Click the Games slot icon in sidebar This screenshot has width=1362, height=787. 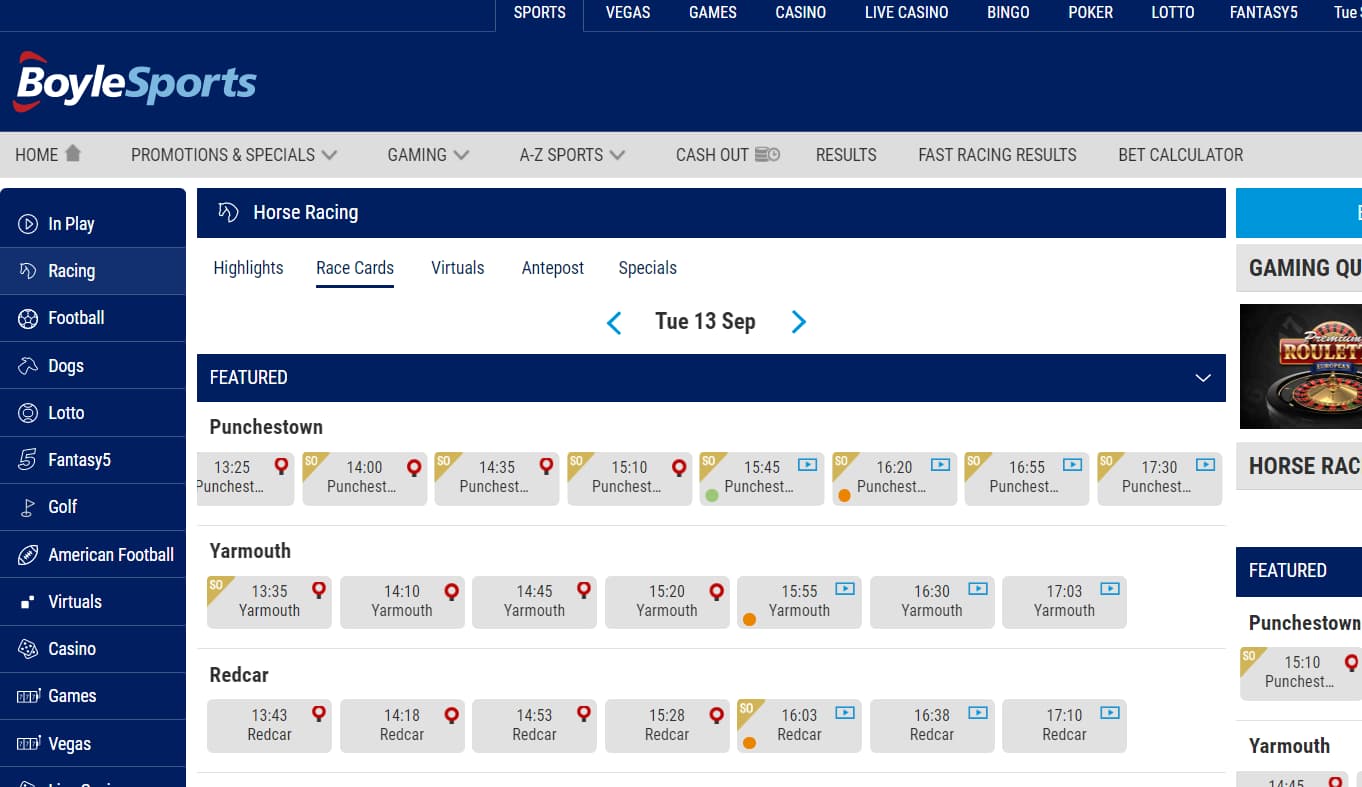coord(28,696)
